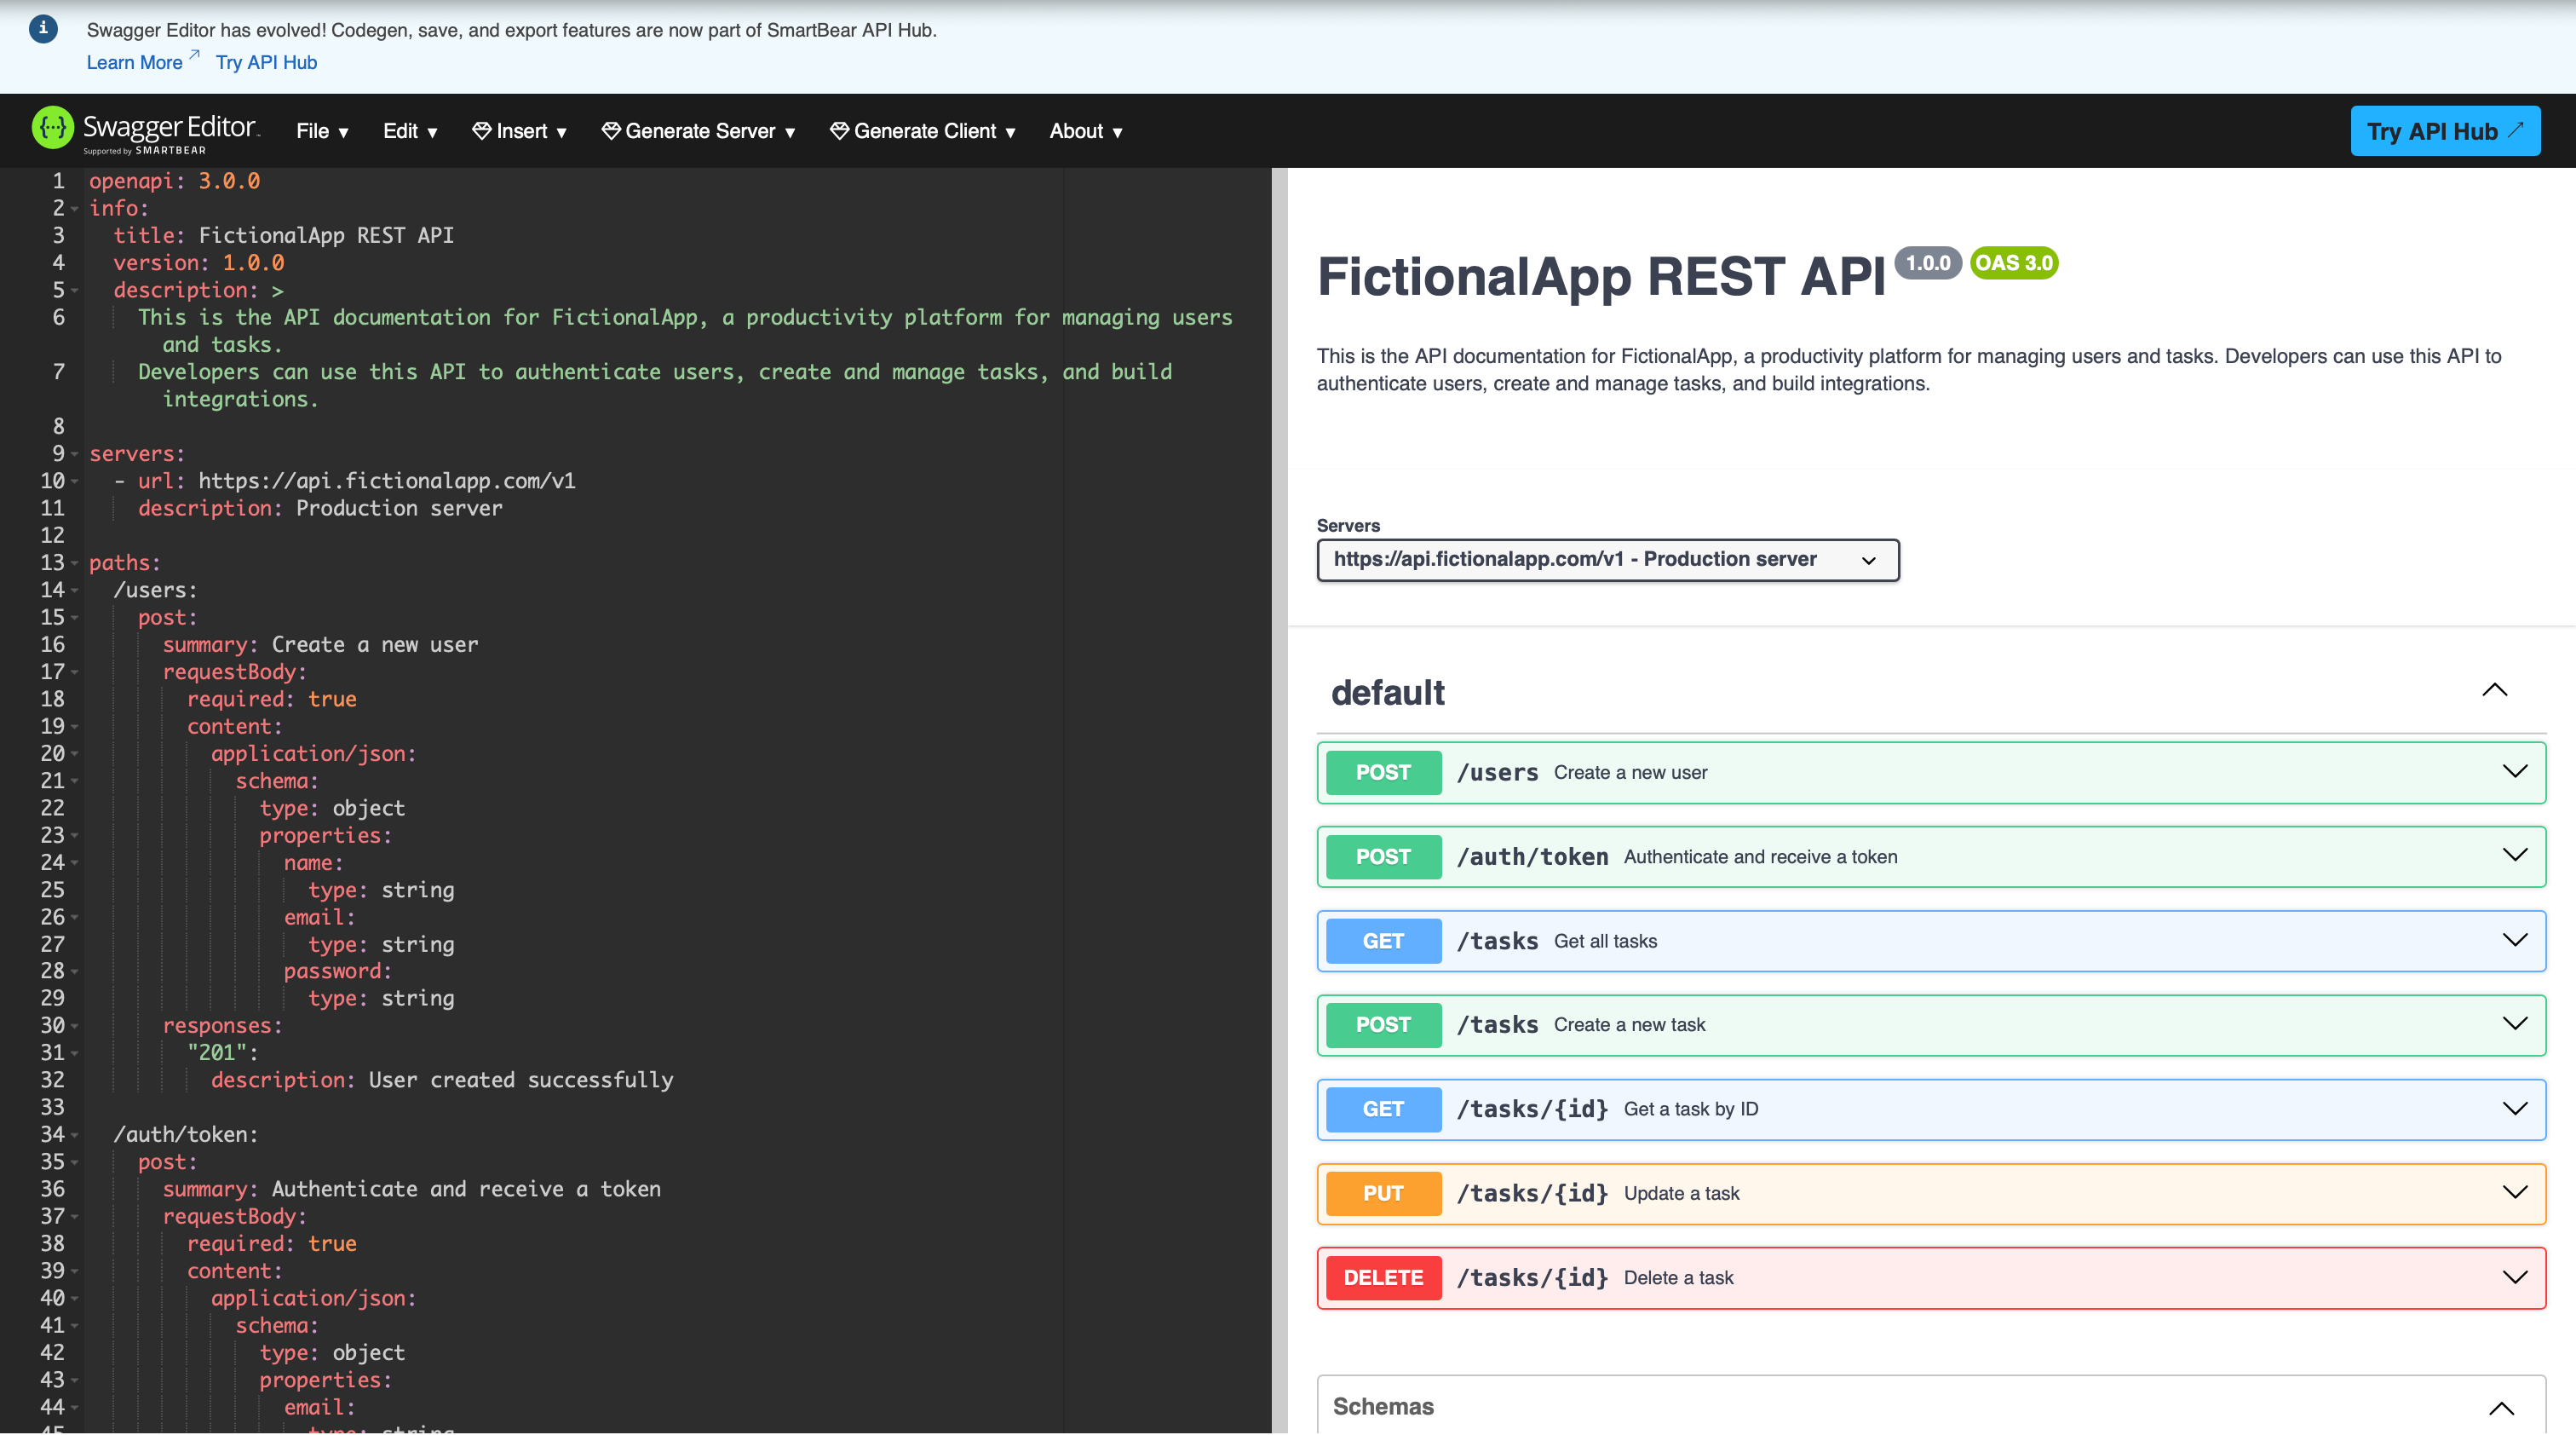Click the GET badge for Get all tasks
Image resolution: width=2576 pixels, height=1435 pixels.
tap(1383, 941)
